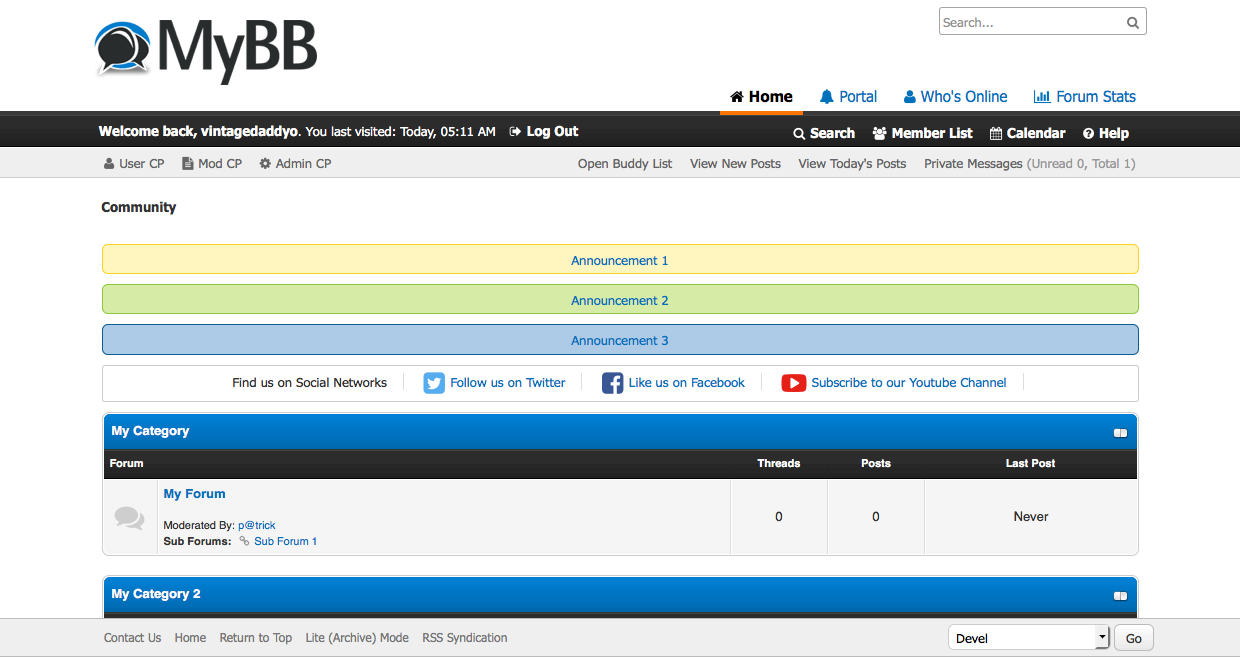Image resolution: width=1240 pixels, height=657 pixels.
Task: Switch to the Portal tab
Action: (848, 97)
